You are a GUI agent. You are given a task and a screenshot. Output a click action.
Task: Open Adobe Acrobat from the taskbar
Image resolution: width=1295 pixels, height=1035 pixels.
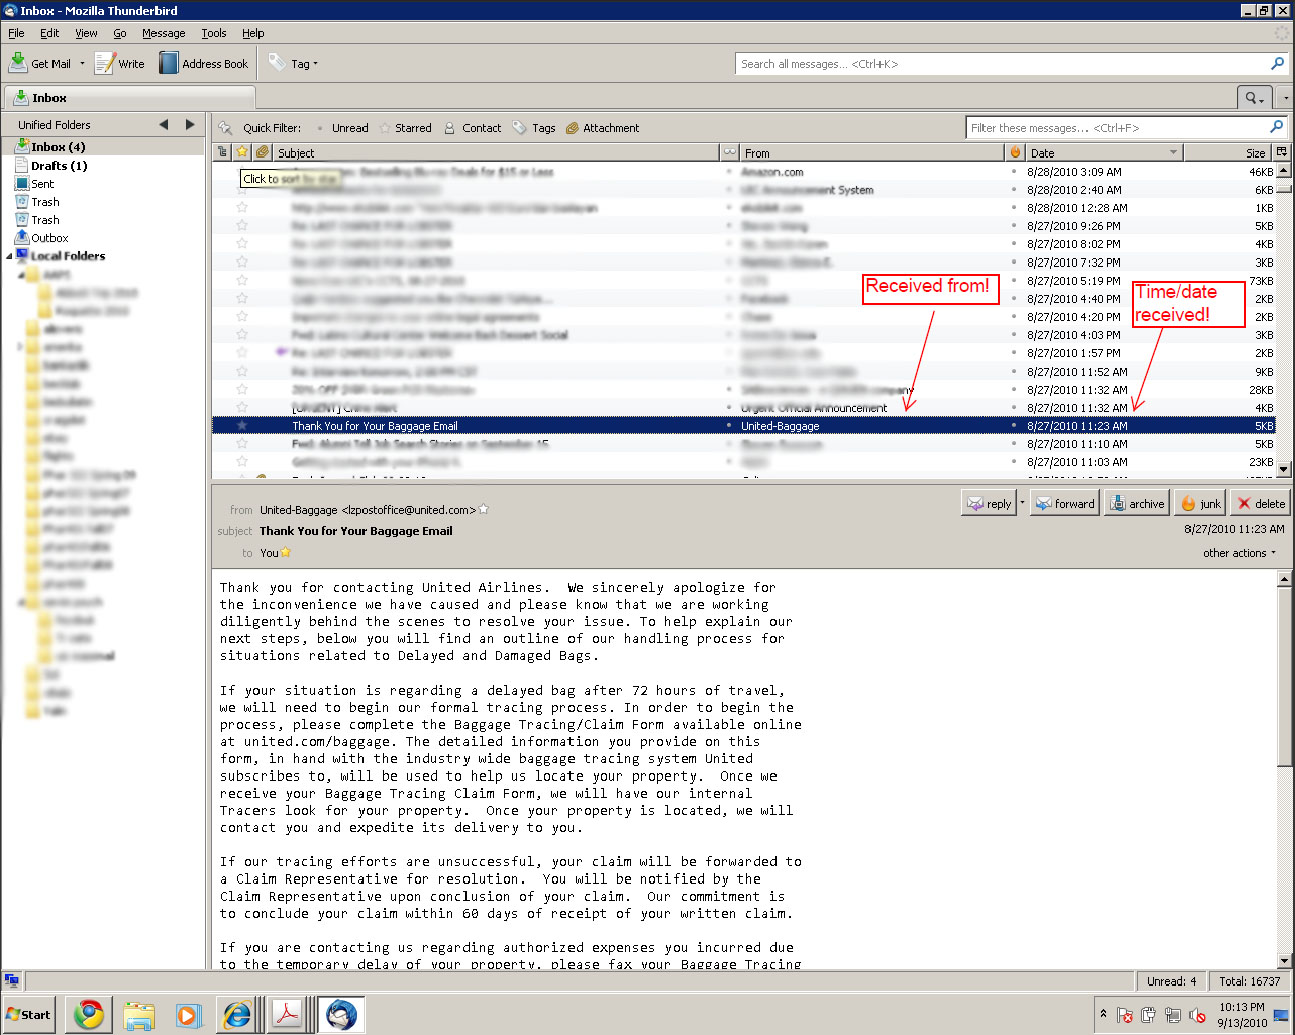[x=288, y=1014]
